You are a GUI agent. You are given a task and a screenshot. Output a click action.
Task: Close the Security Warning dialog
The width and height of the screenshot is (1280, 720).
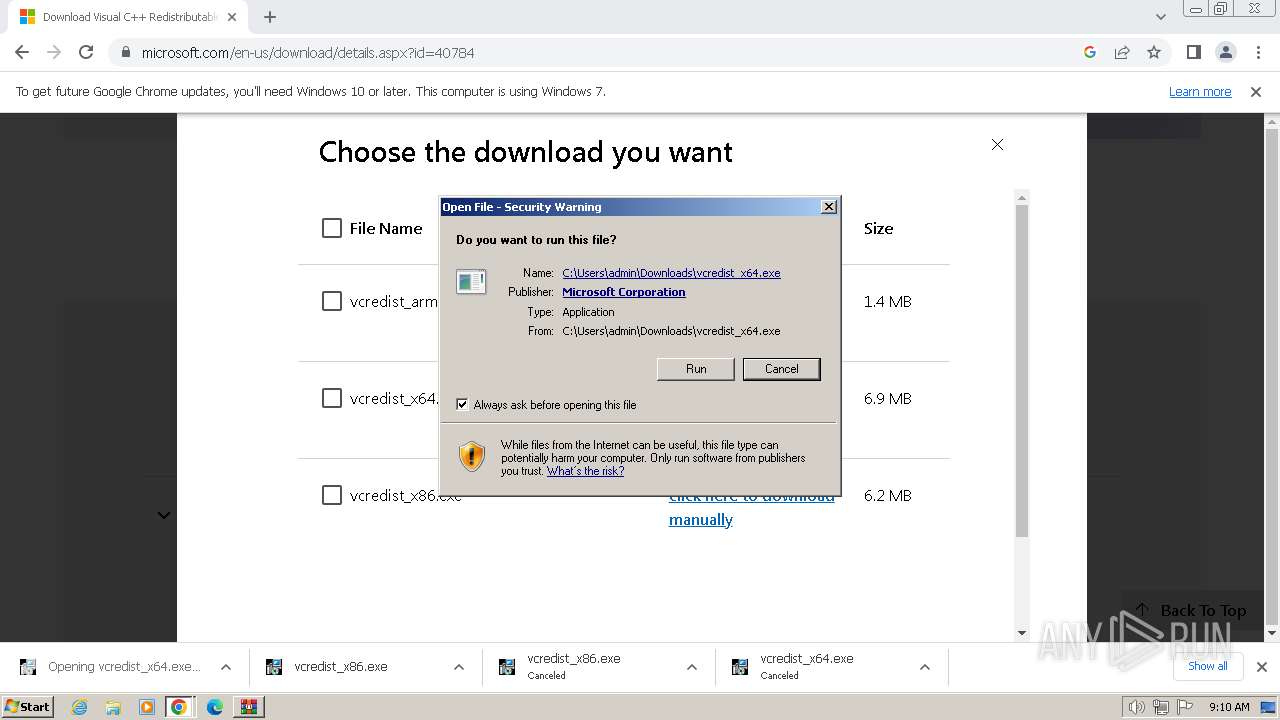(x=829, y=207)
